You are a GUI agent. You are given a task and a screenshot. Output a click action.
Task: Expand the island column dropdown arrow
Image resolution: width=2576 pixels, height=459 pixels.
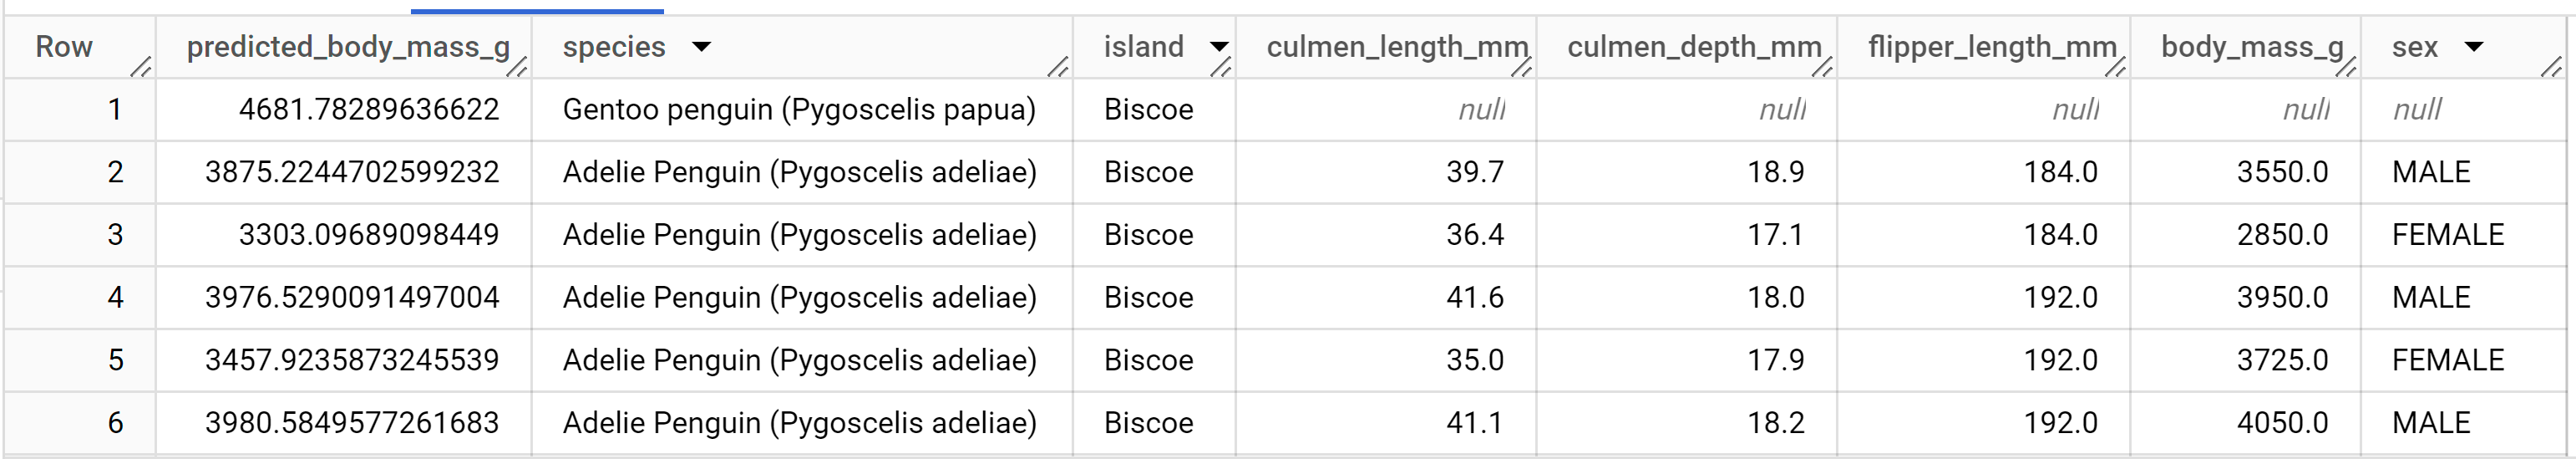pyautogui.click(x=1219, y=46)
